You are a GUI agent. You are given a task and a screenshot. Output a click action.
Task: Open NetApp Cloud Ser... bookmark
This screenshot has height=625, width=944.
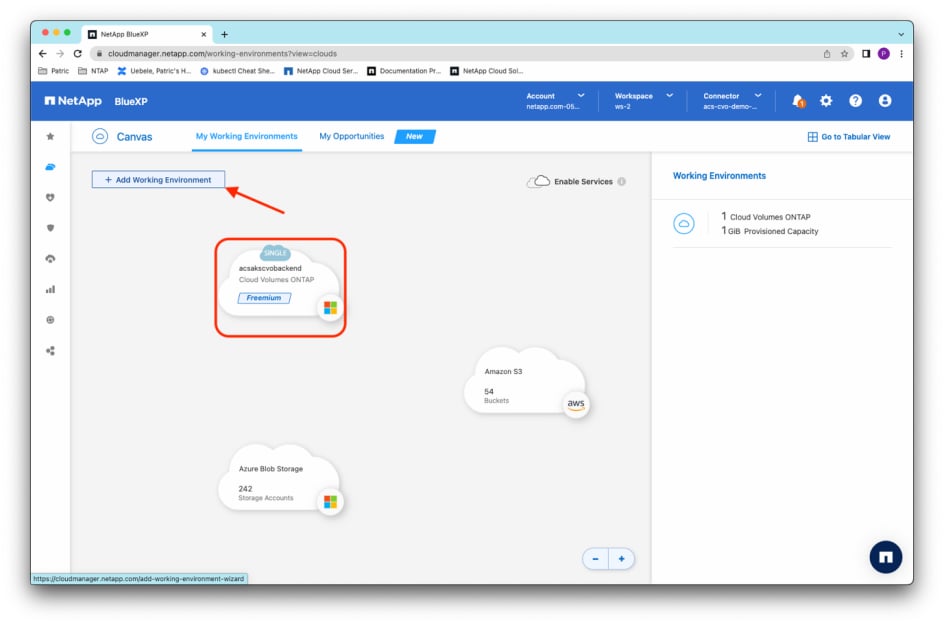click(x=321, y=70)
